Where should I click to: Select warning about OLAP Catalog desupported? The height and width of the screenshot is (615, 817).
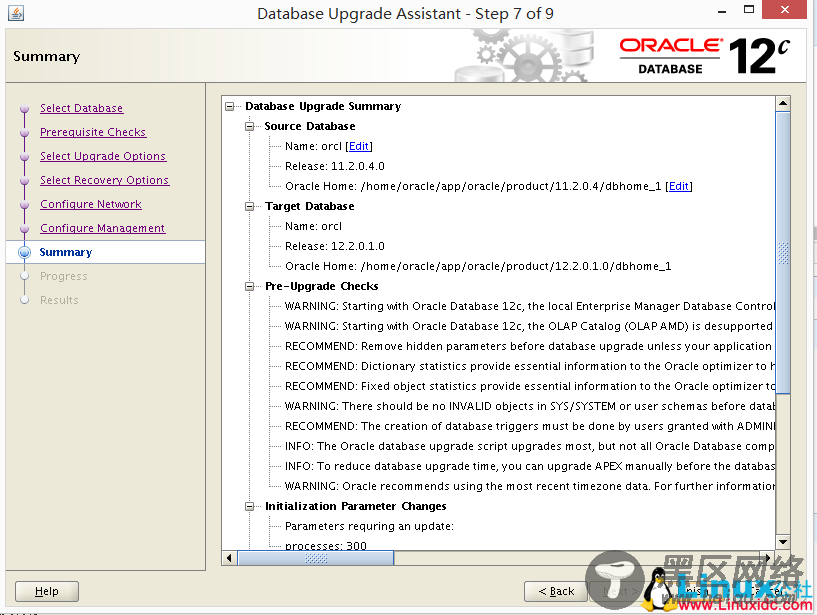529,326
